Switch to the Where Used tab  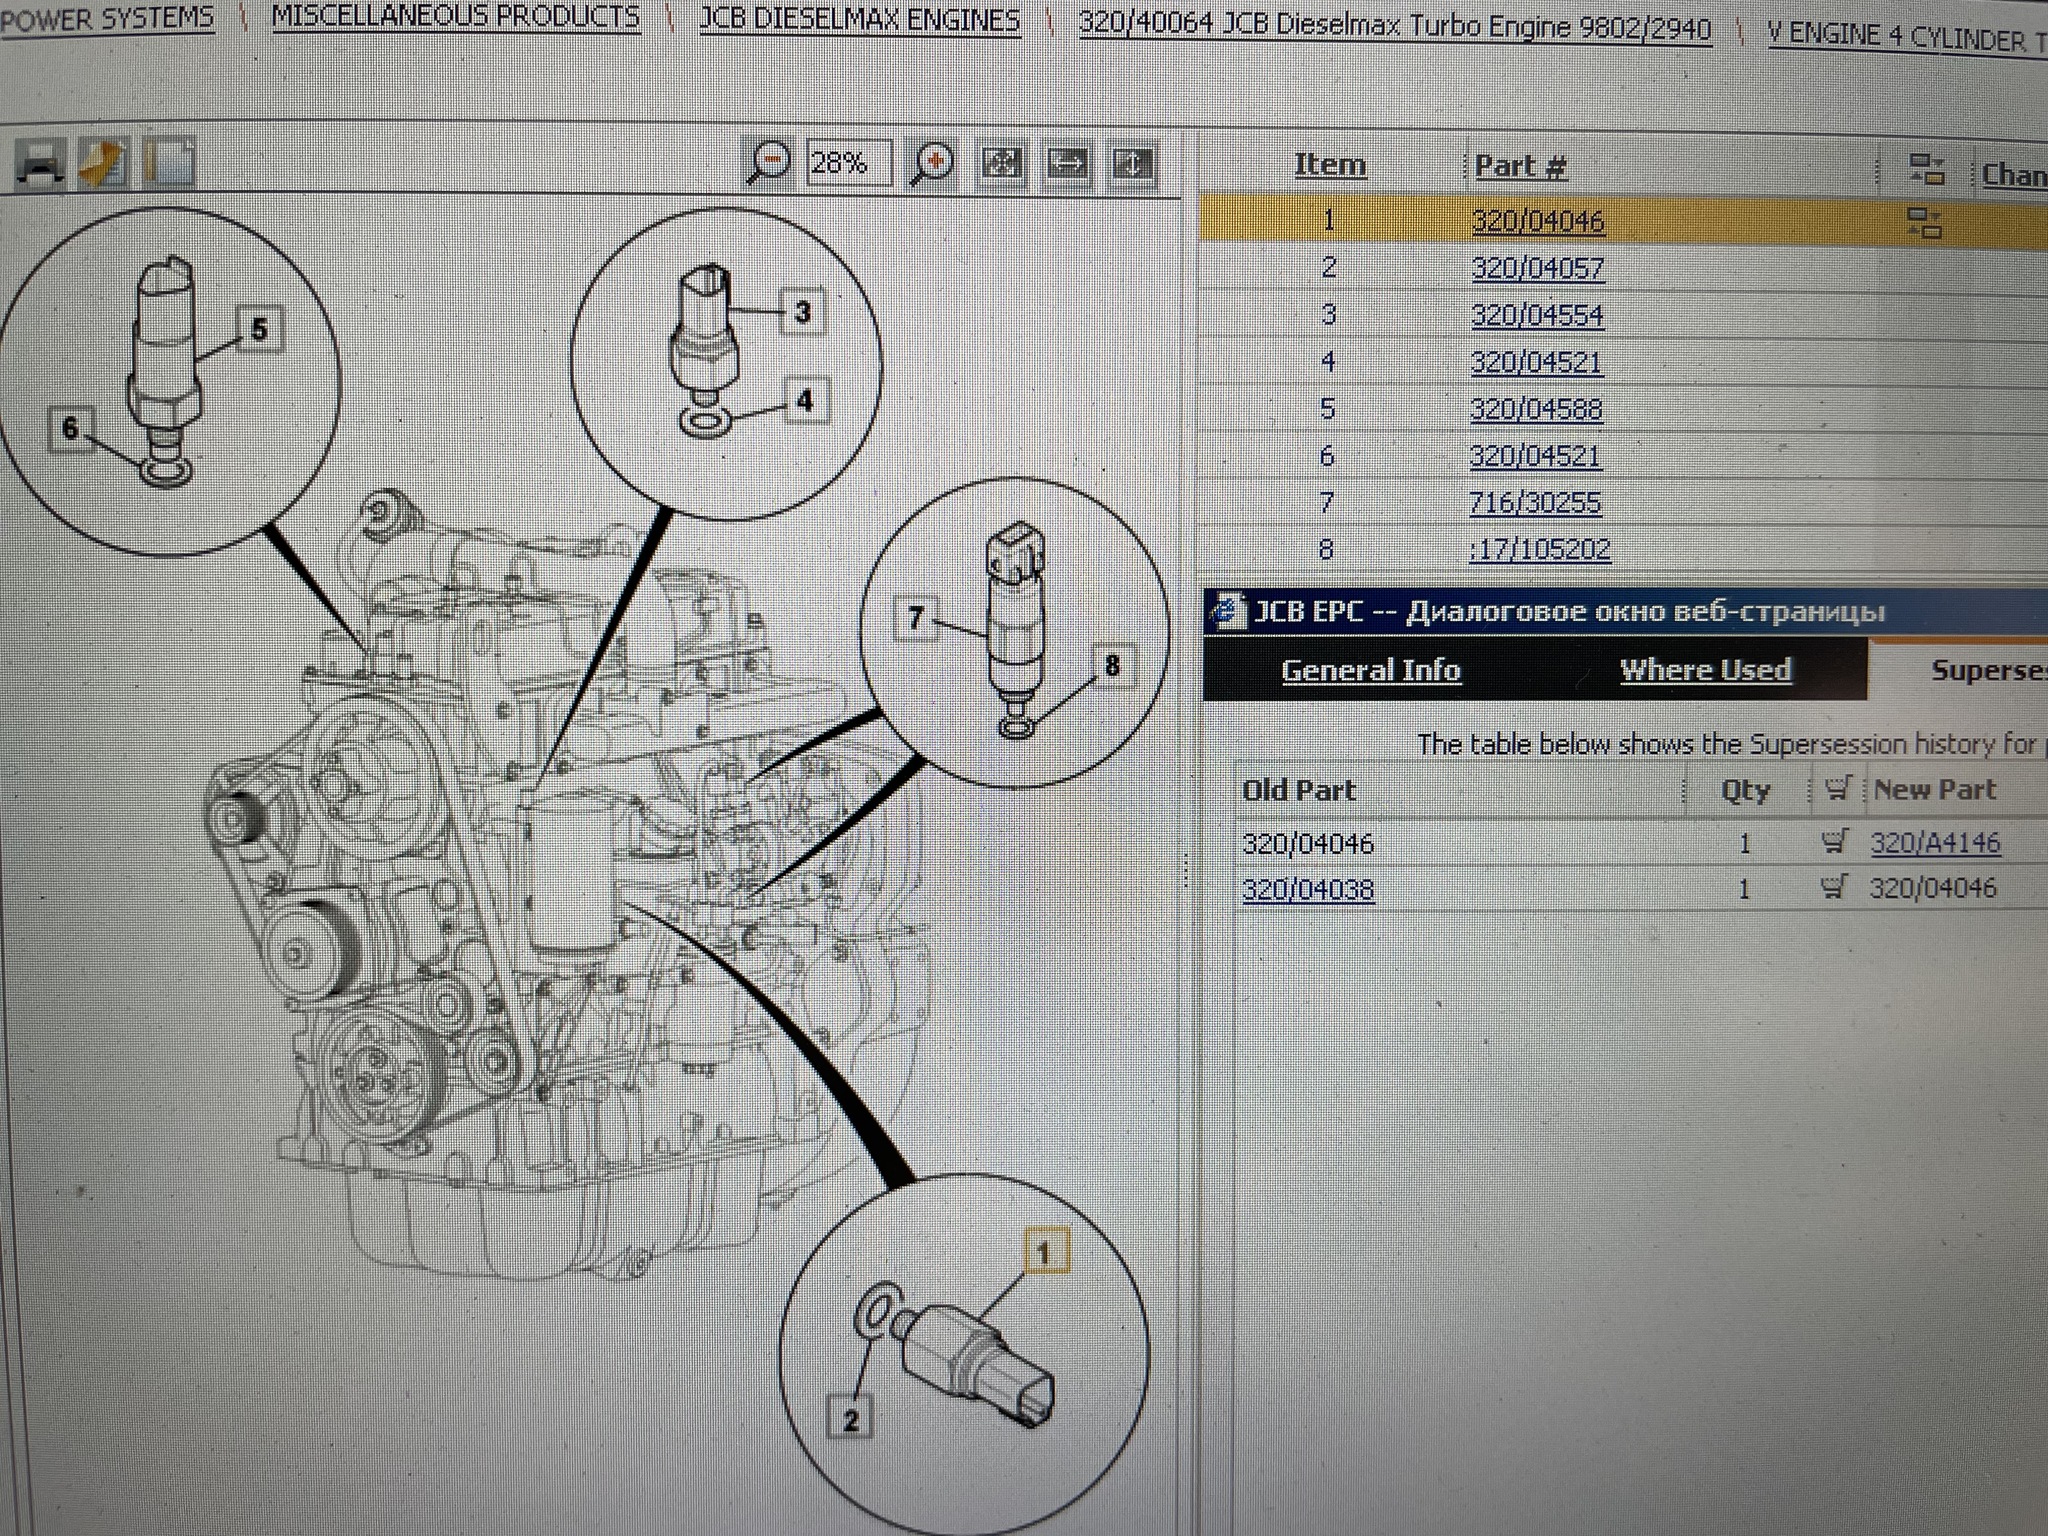(x=1705, y=670)
